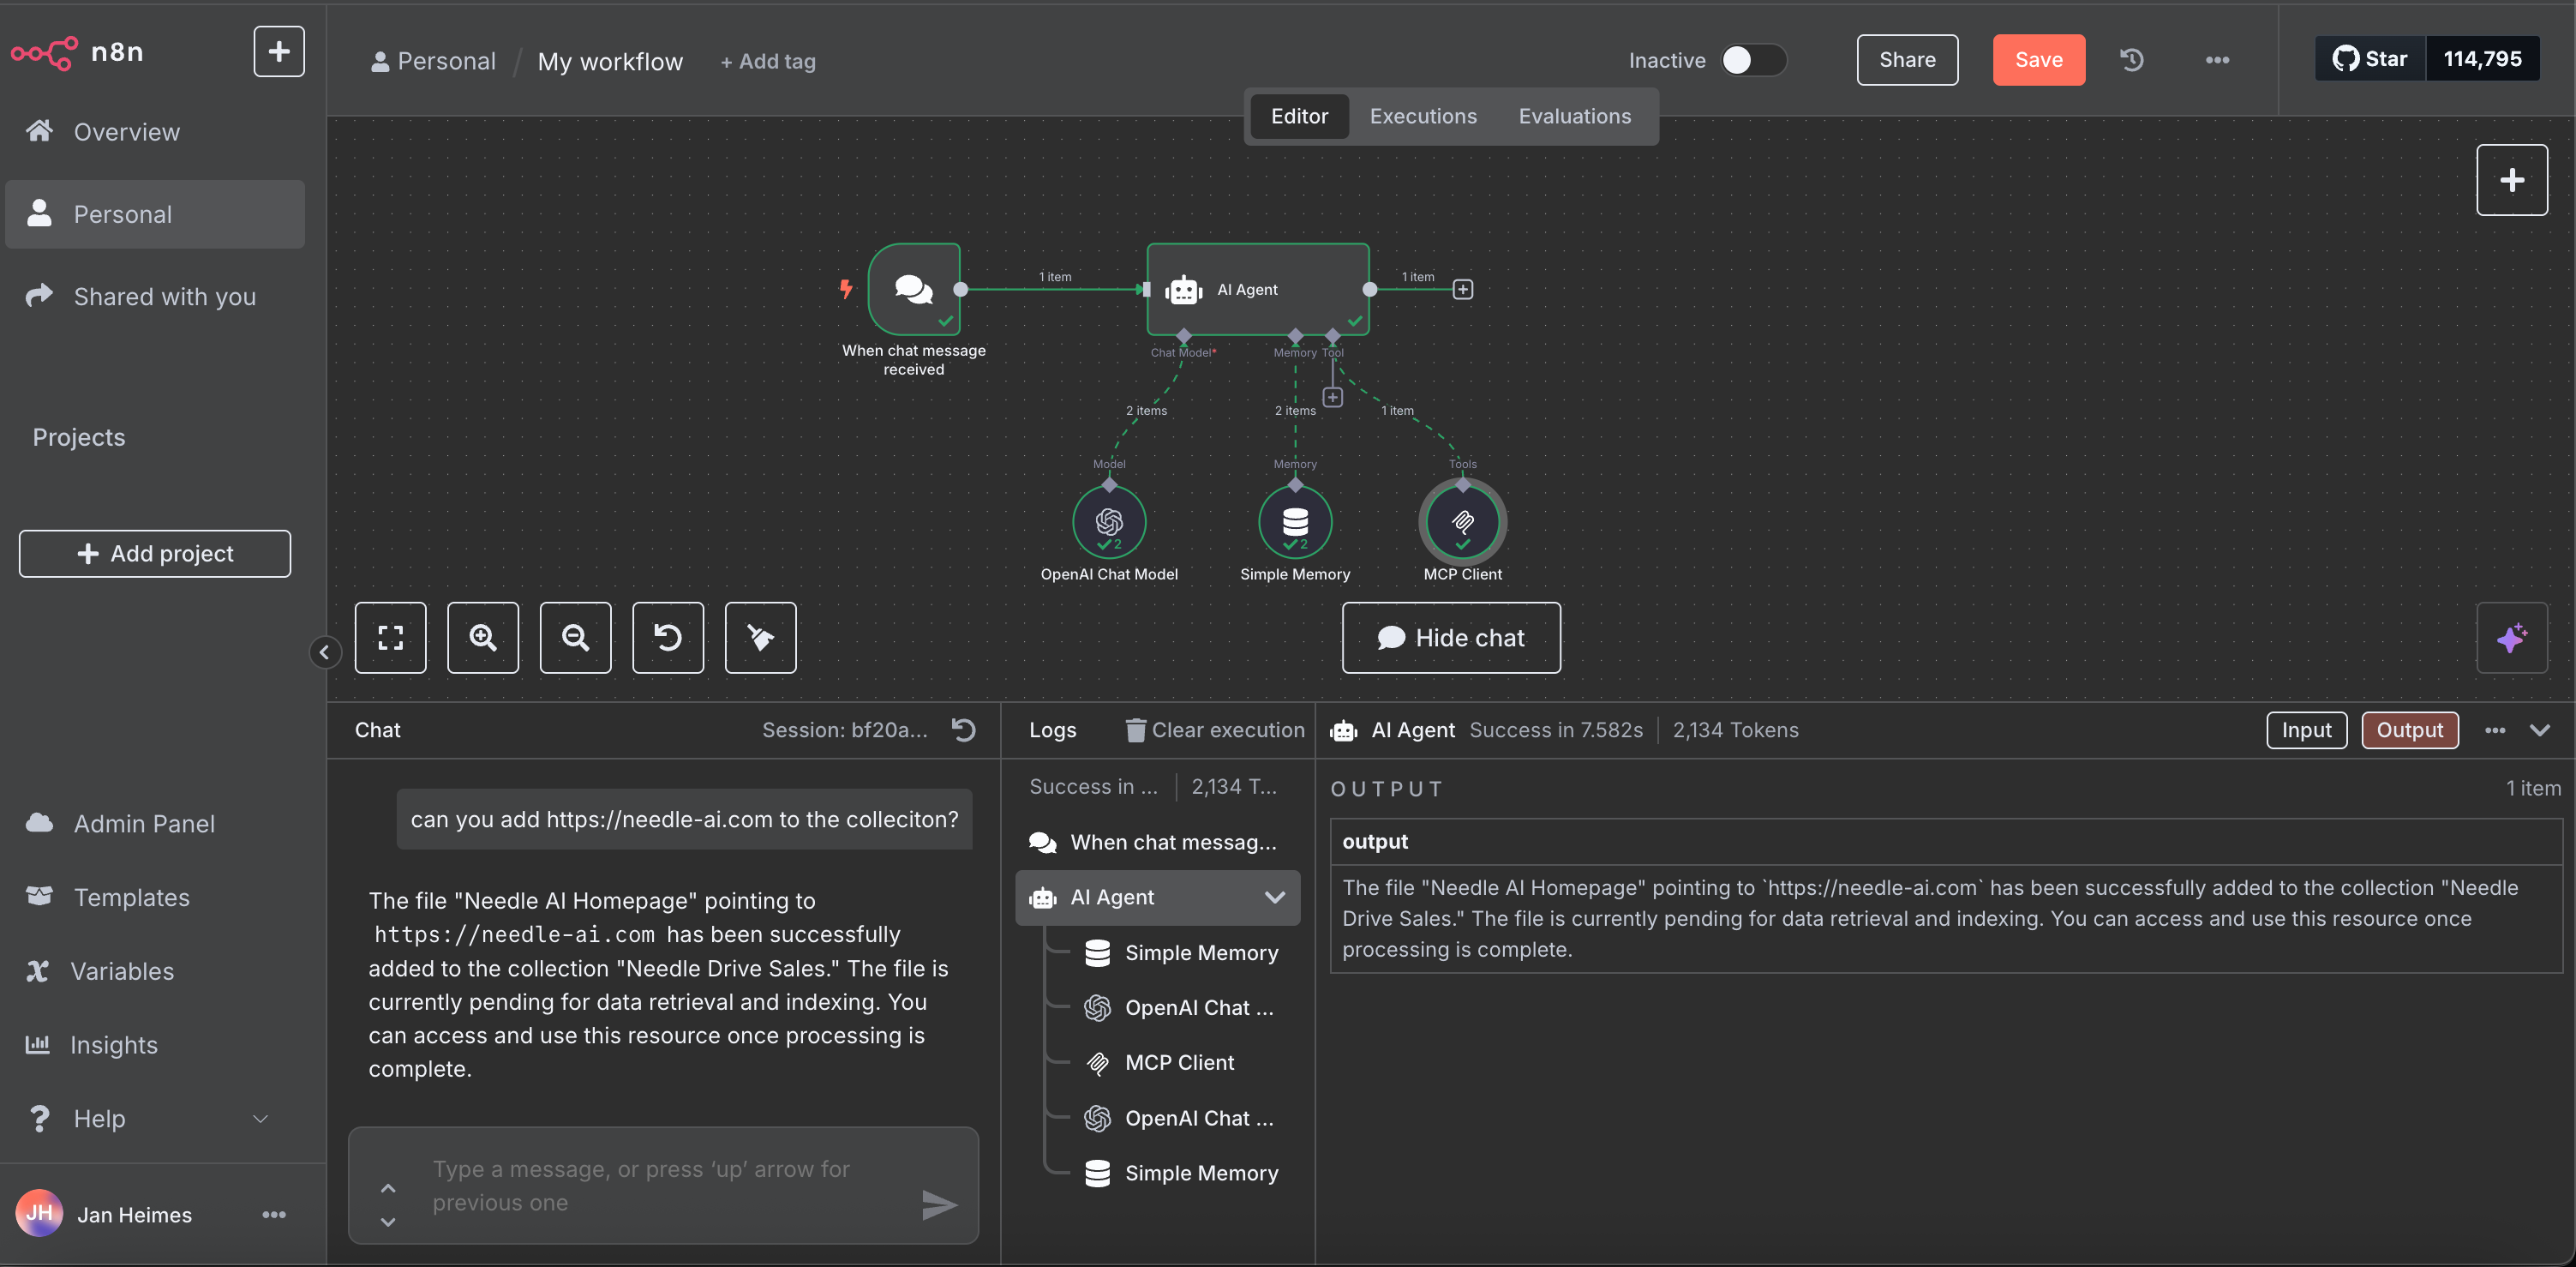Viewport: 2576px width, 1267px height.
Task: Open the AI assistant sparkle button
Action: [2511, 638]
